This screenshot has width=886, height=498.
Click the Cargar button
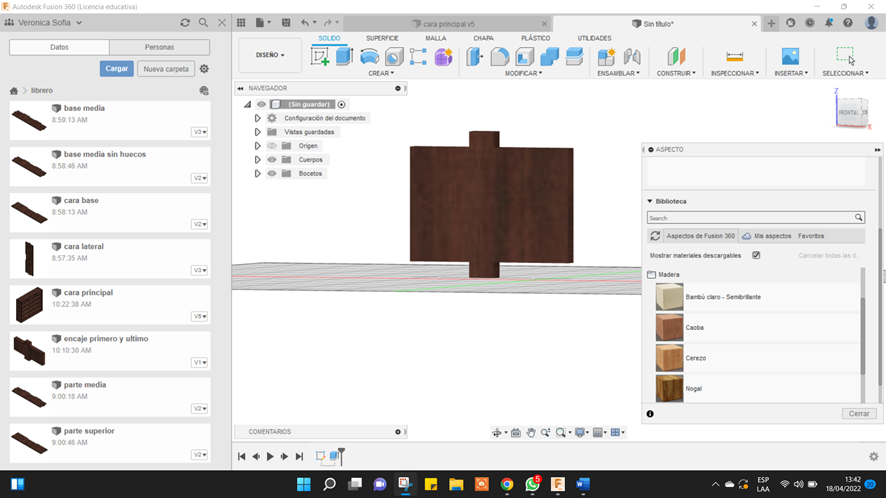point(116,69)
